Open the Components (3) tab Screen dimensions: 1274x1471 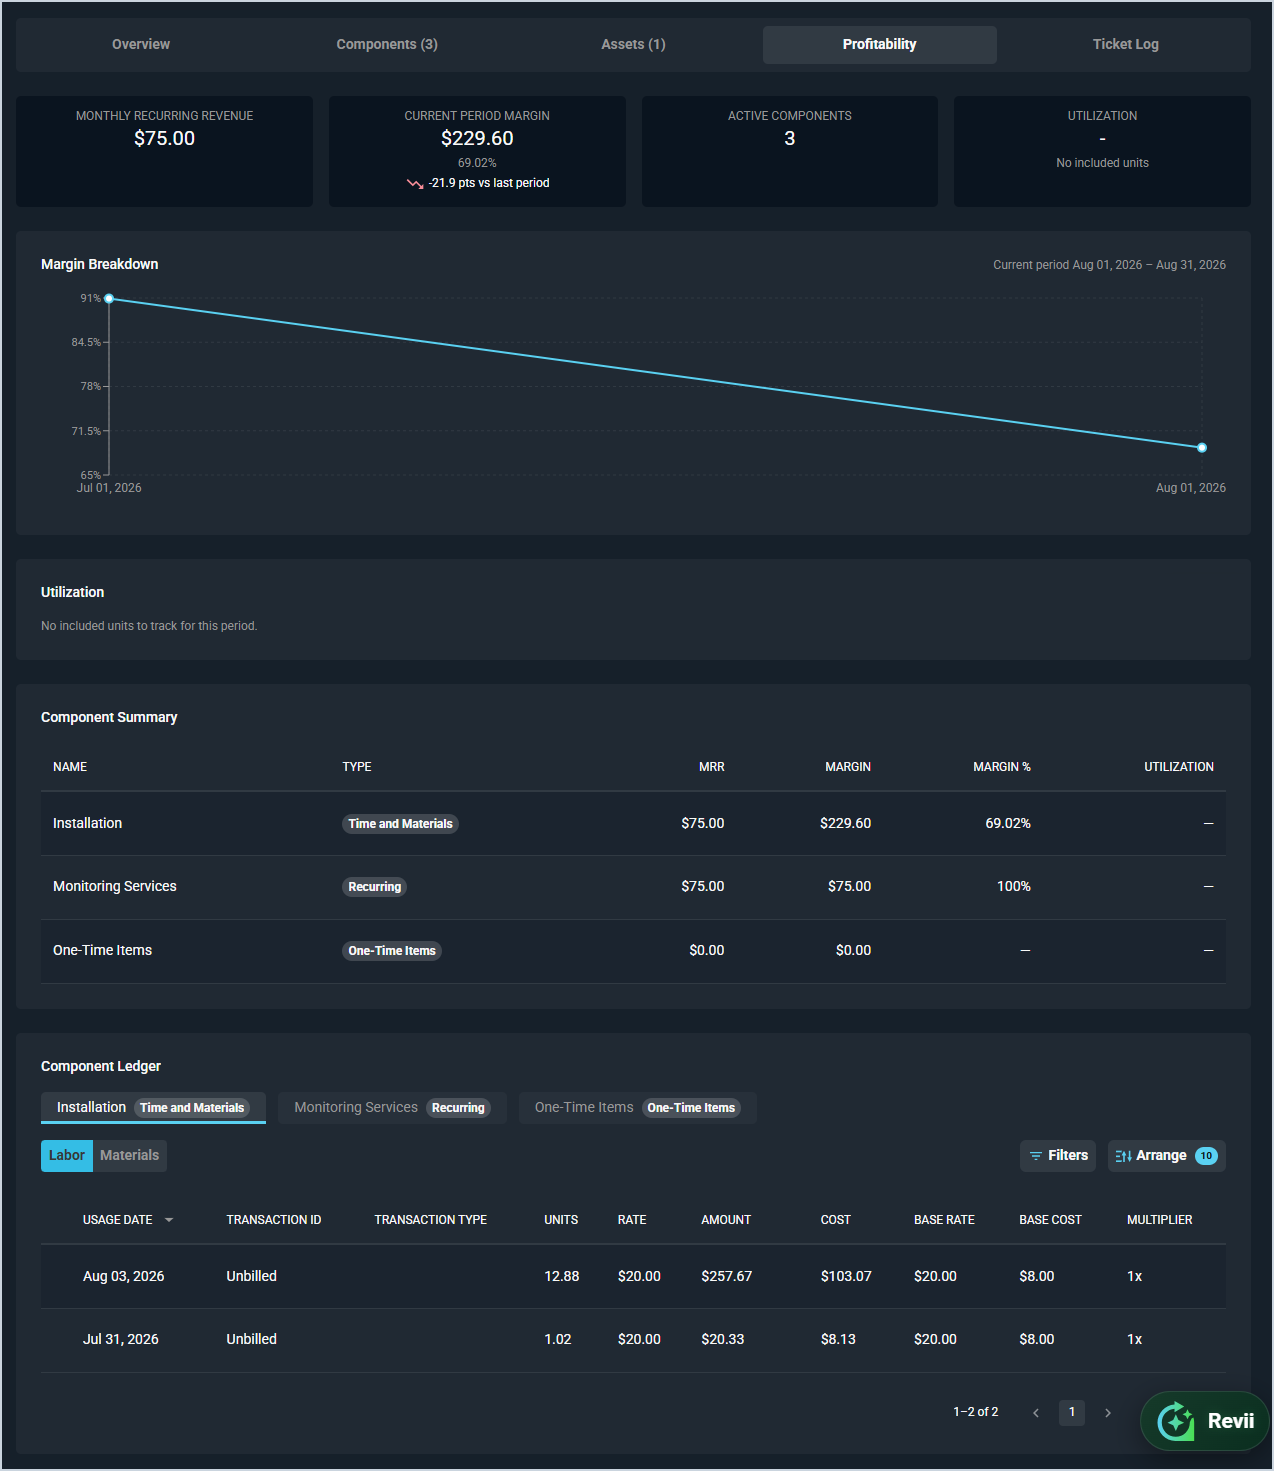tap(387, 45)
